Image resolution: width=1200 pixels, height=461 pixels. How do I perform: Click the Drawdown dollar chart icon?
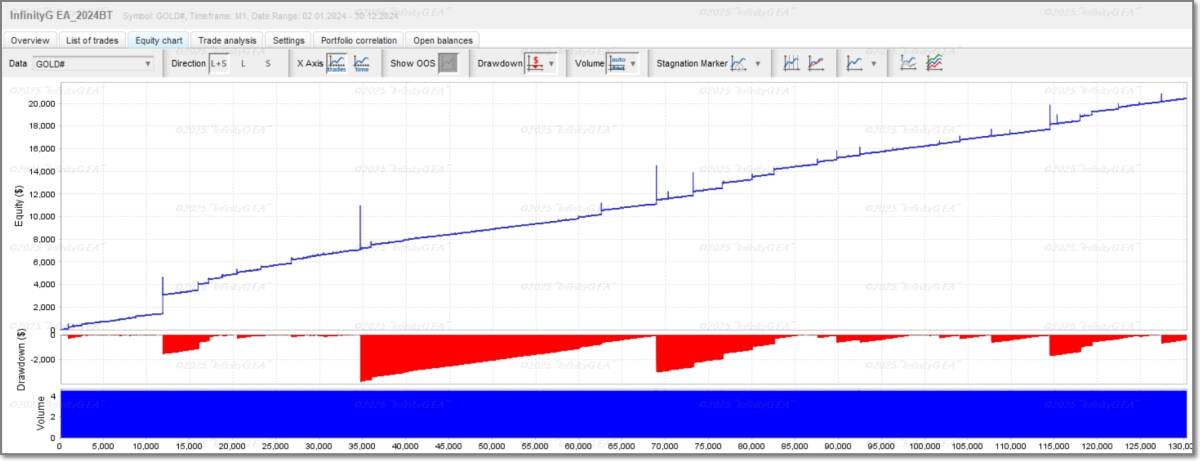pyautogui.click(x=535, y=63)
